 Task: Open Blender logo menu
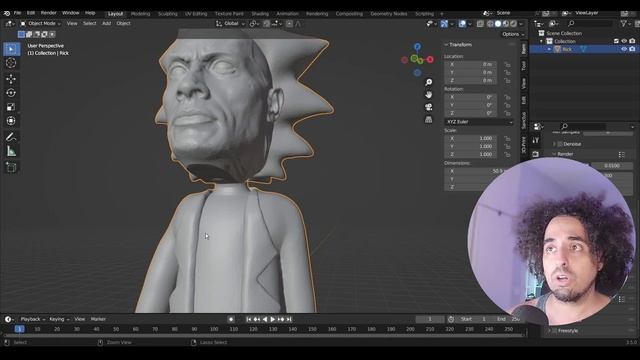(x=7, y=13)
